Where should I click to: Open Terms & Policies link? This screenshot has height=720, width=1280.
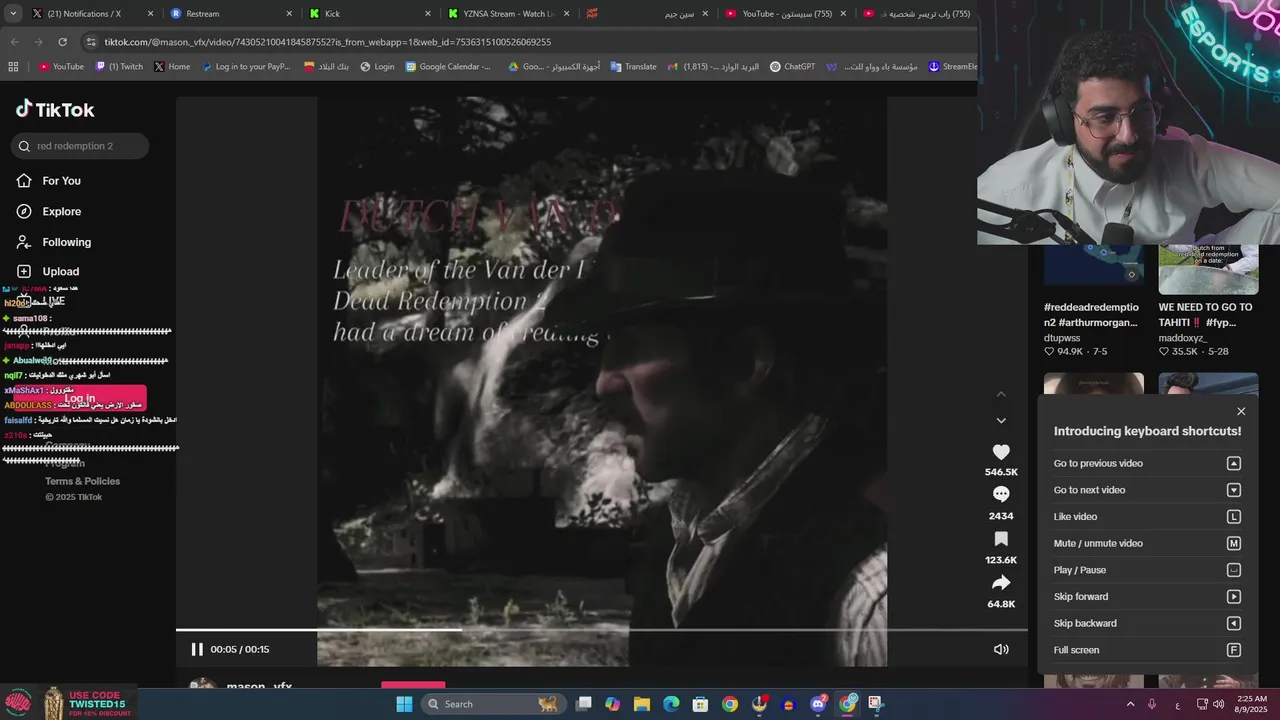pos(82,481)
